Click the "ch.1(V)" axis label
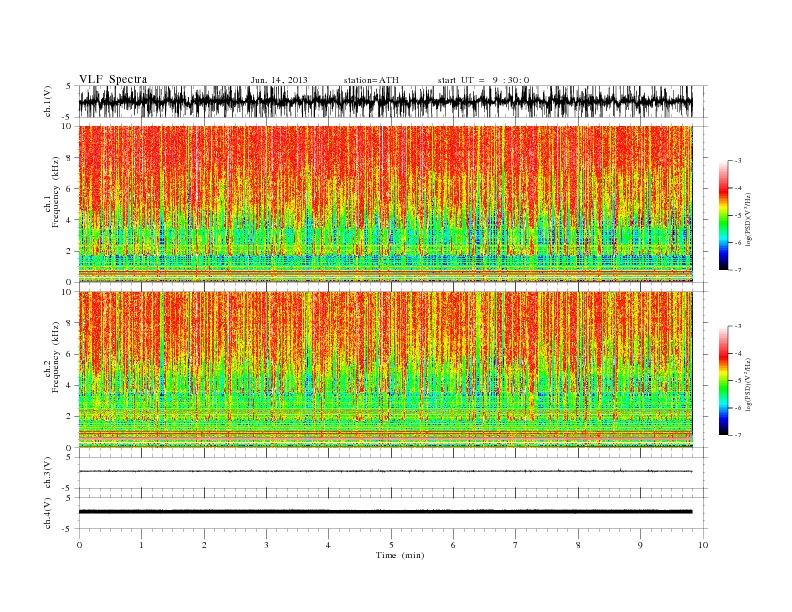 tap(48, 101)
